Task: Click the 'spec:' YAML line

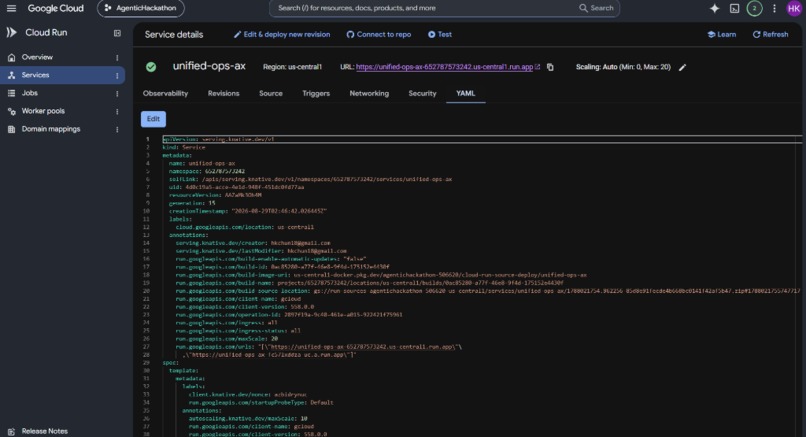Action: coord(170,363)
